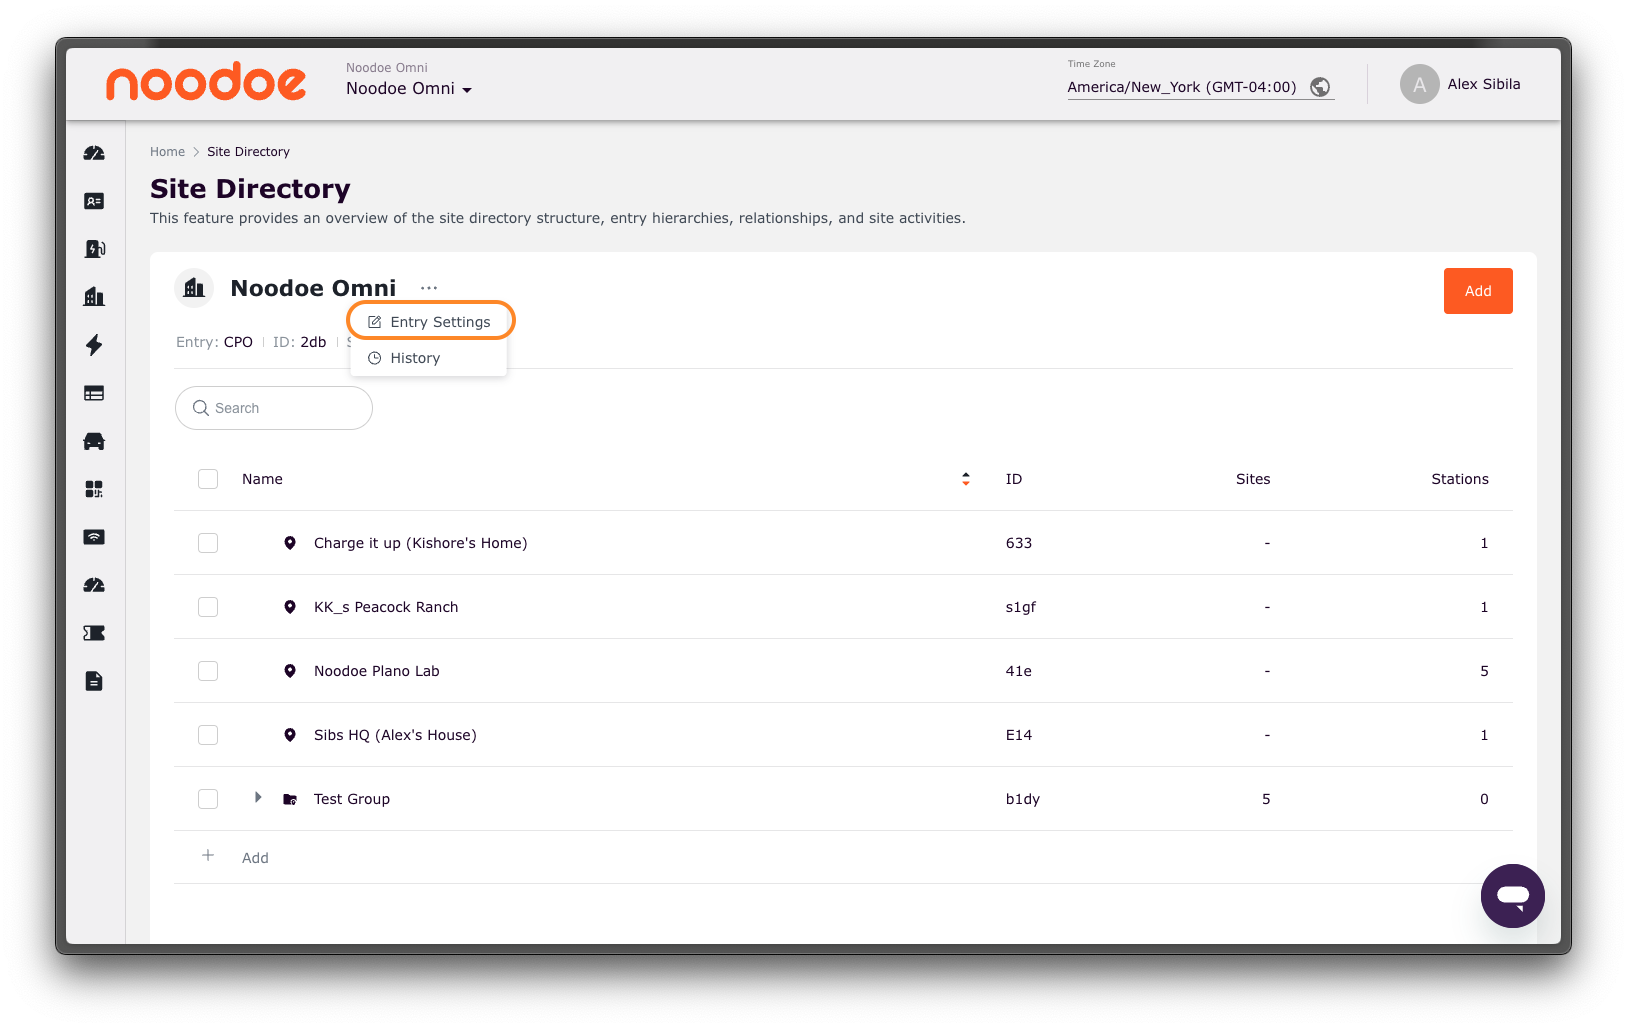The width and height of the screenshot is (1627, 1028).
Task: Open the chat support bubble
Action: [x=1512, y=896]
